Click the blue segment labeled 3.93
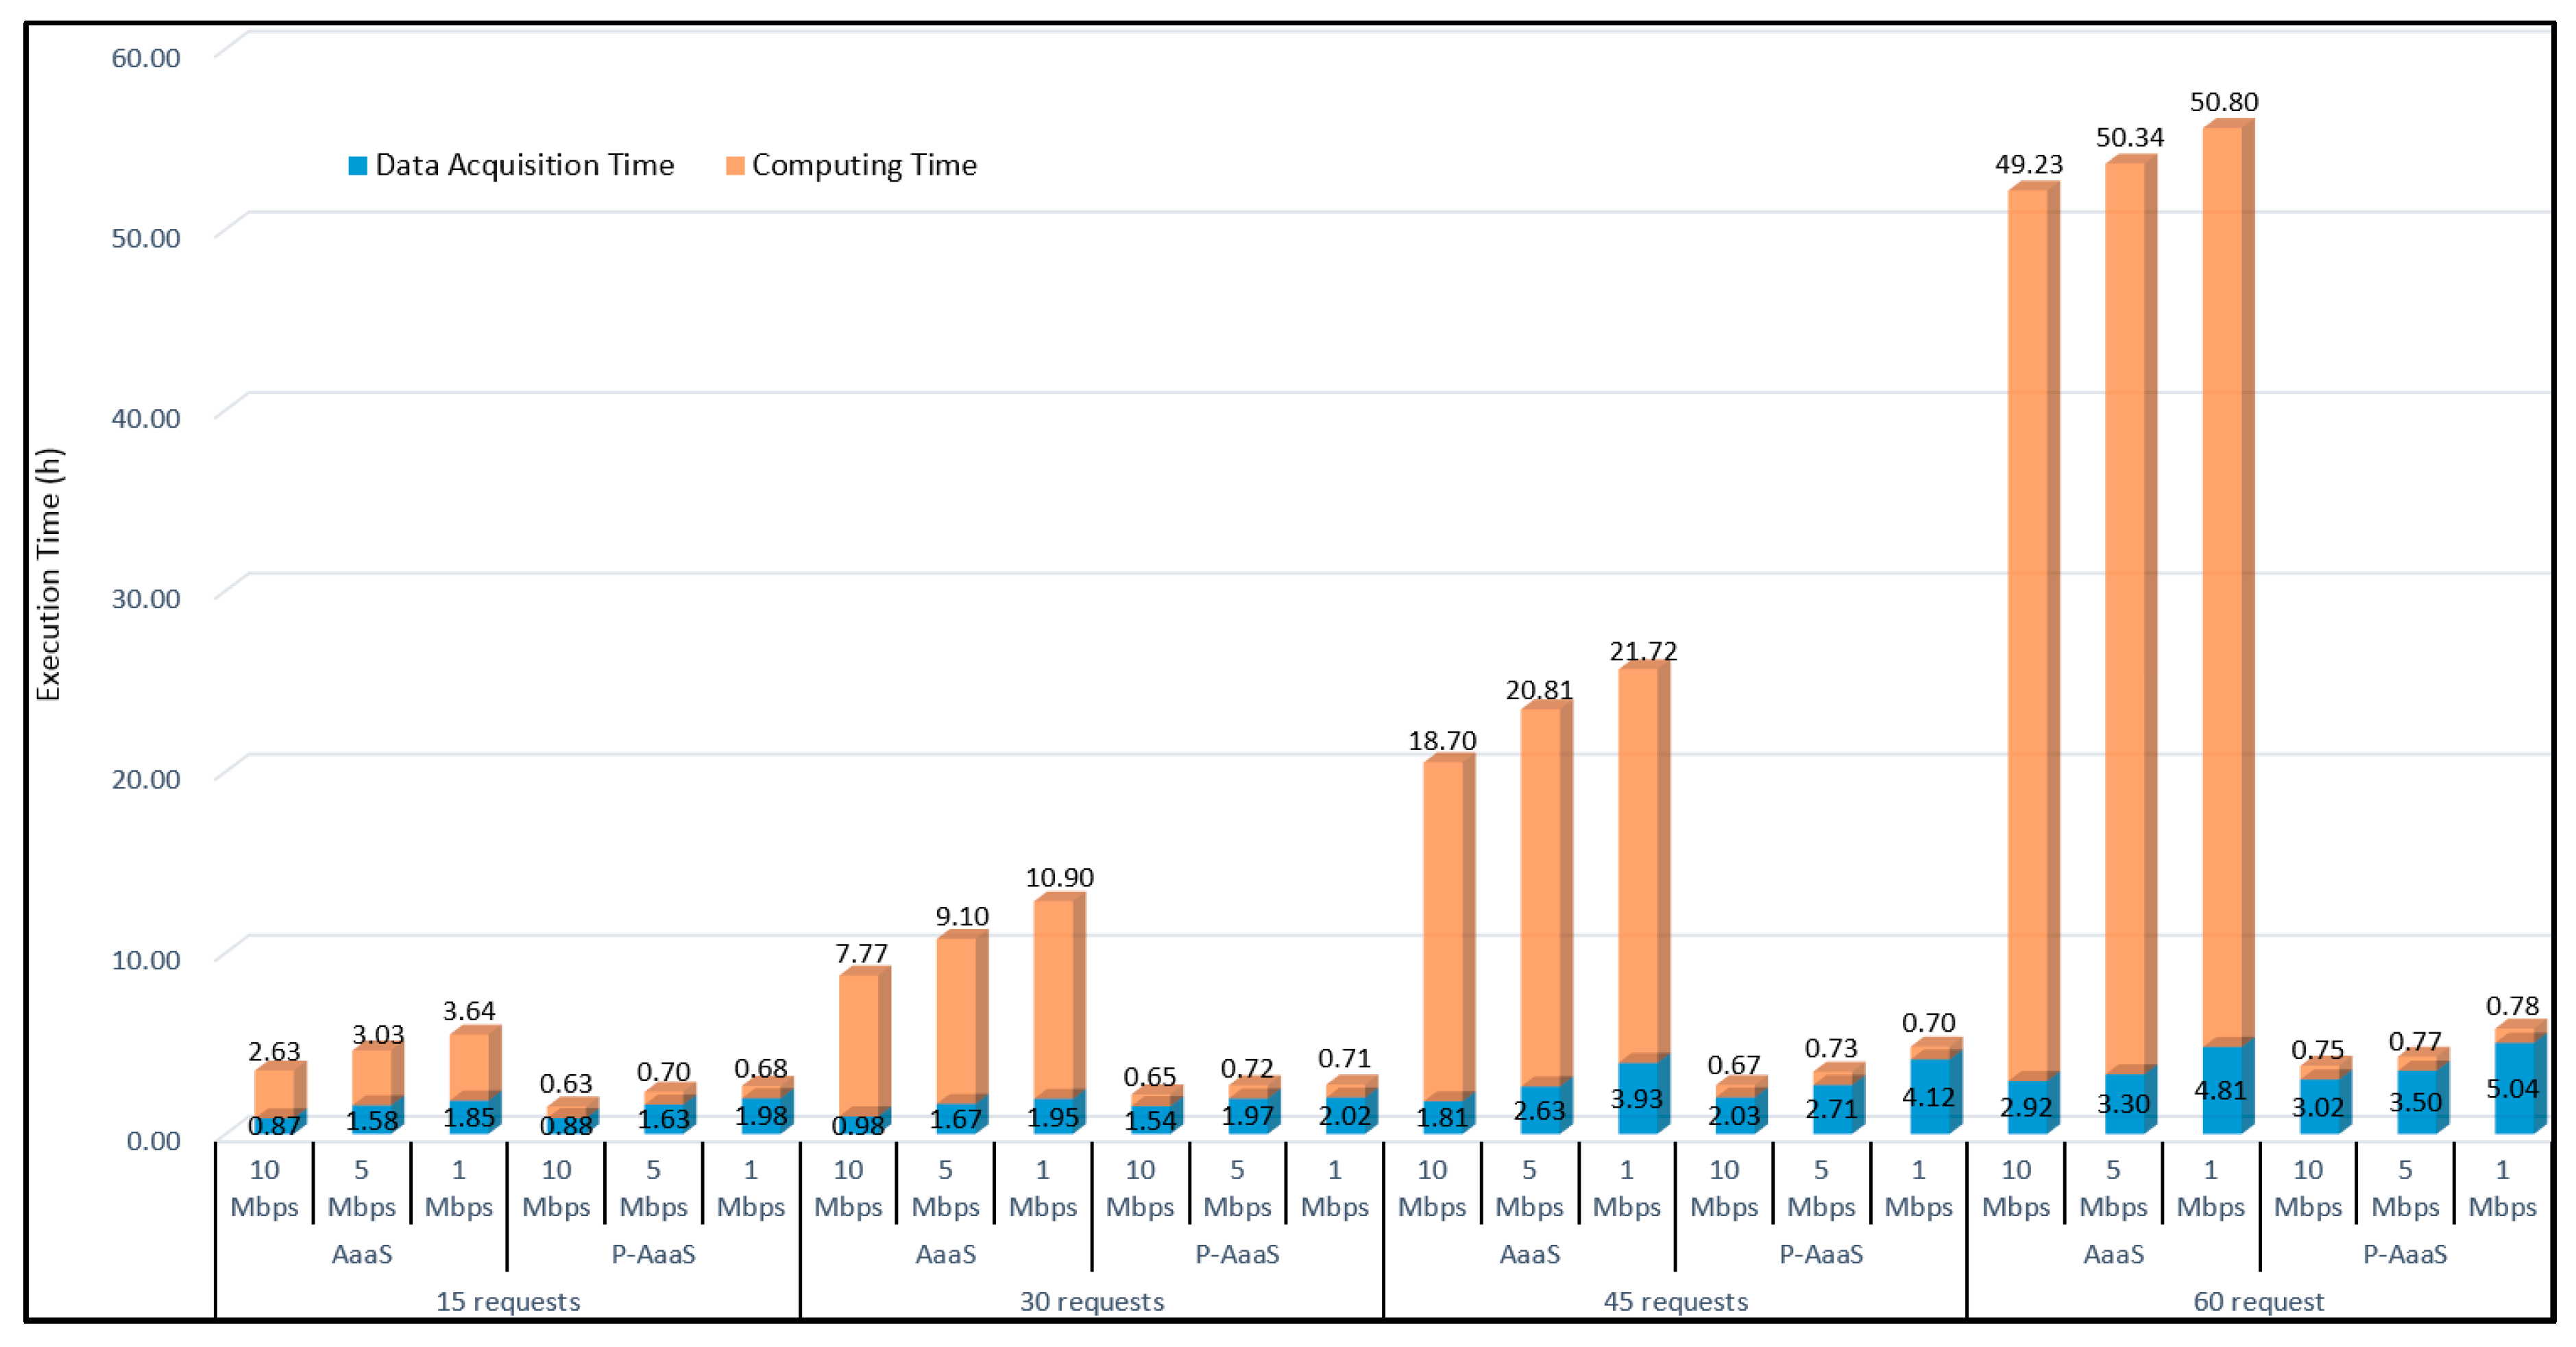This screenshot has width=2576, height=1347. pyautogui.click(x=1637, y=1098)
